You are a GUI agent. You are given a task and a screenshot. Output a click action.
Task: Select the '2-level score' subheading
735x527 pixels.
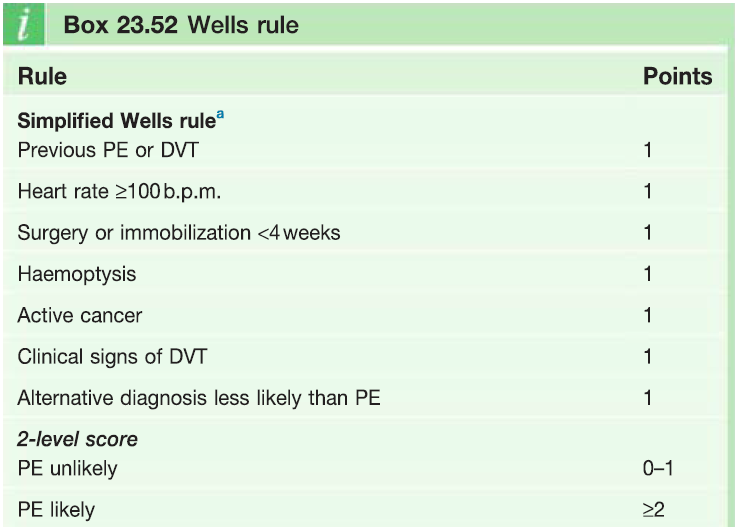[77, 439]
